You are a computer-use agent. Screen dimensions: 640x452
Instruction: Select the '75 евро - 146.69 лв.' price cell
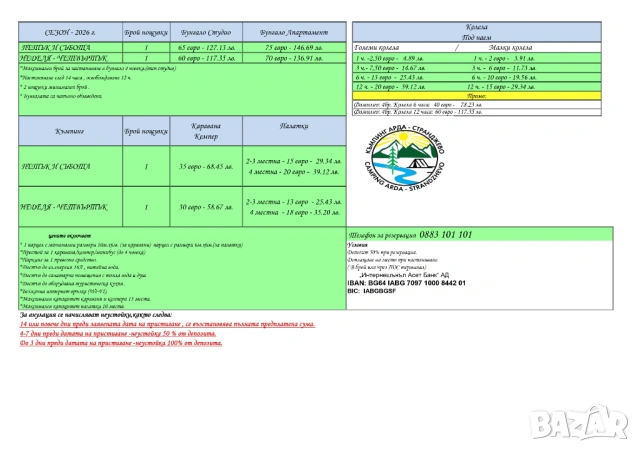pos(294,48)
